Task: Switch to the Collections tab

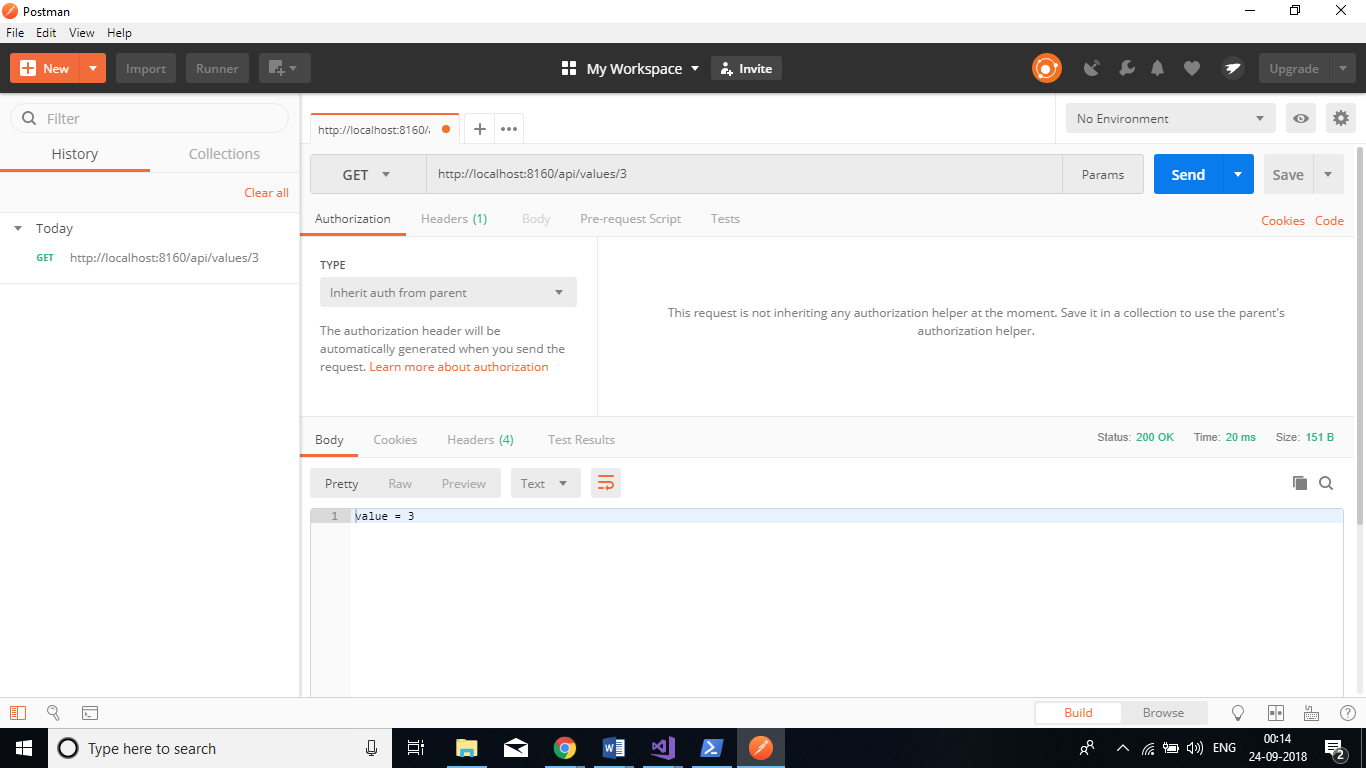Action: (224, 154)
